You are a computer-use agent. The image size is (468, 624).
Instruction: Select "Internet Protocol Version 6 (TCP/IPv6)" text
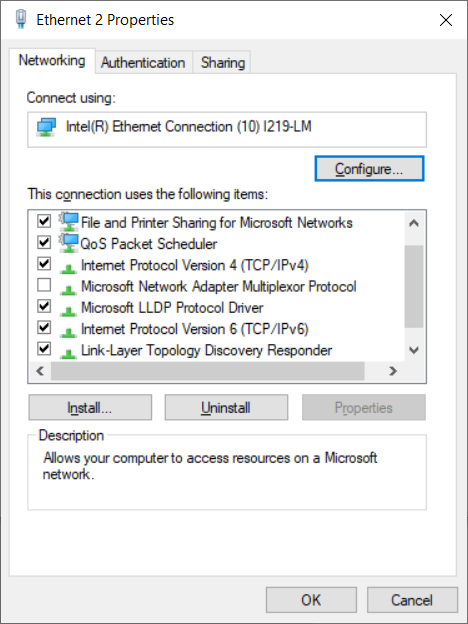coord(195,329)
